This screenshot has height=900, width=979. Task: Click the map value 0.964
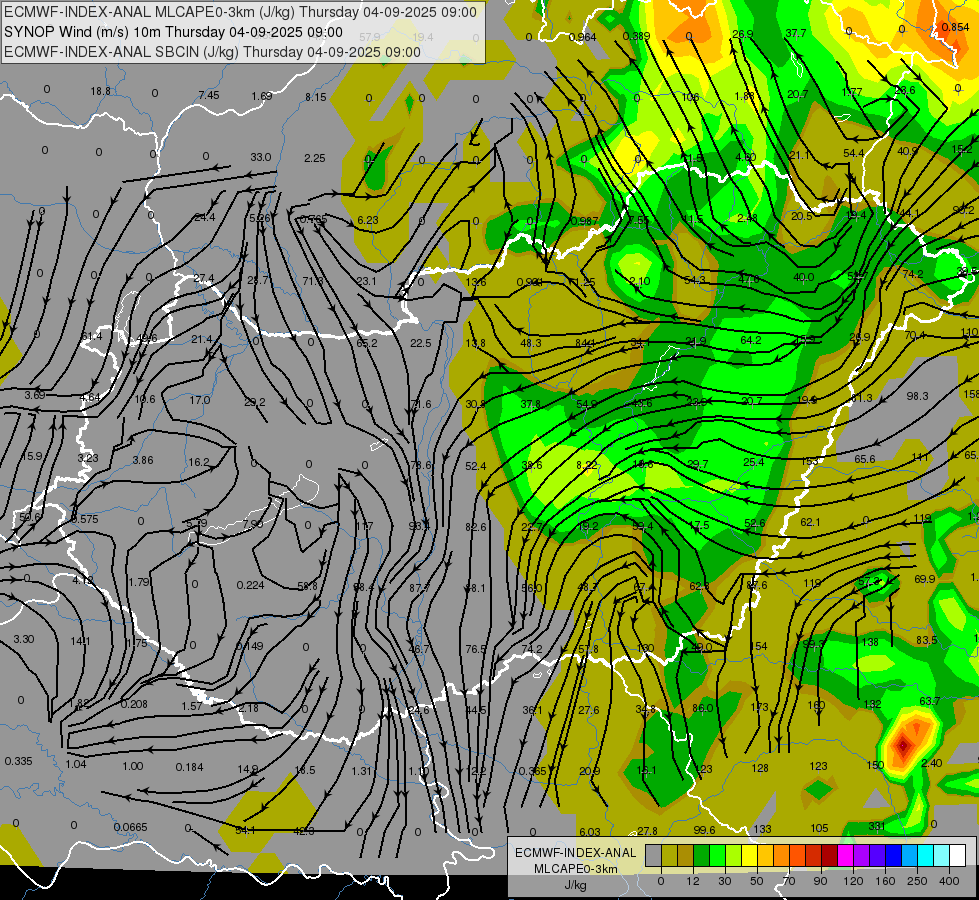tap(583, 37)
